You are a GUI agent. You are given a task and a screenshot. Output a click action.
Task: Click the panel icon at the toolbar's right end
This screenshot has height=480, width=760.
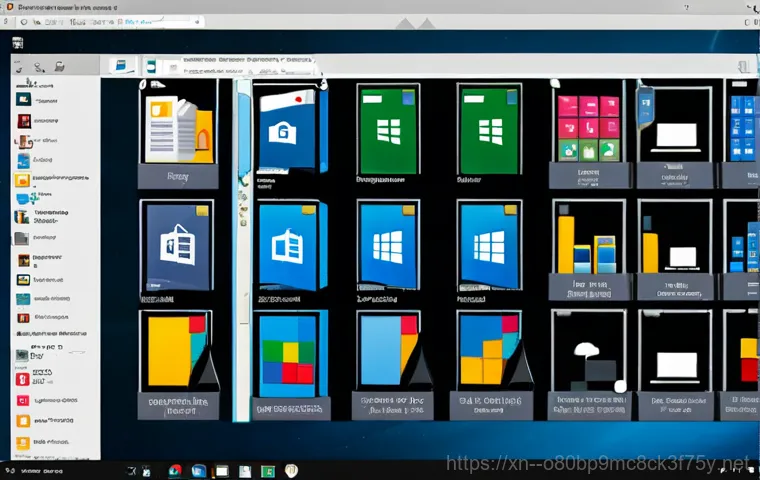coord(744,66)
